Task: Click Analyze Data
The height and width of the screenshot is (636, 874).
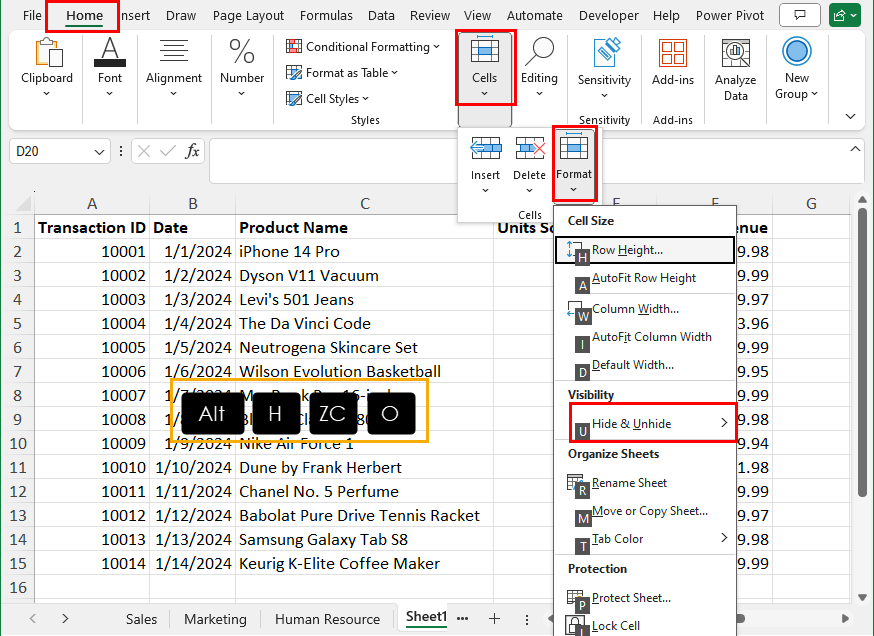Action: pos(735,70)
